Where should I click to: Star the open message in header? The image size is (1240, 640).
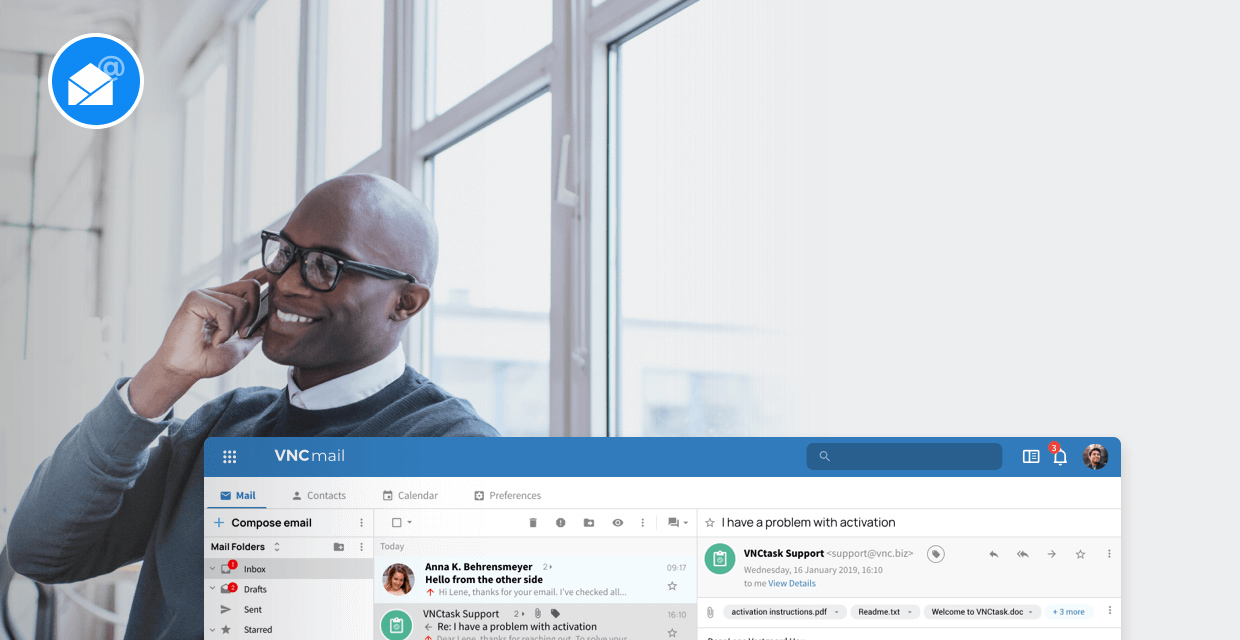pyautogui.click(x=1080, y=554)
